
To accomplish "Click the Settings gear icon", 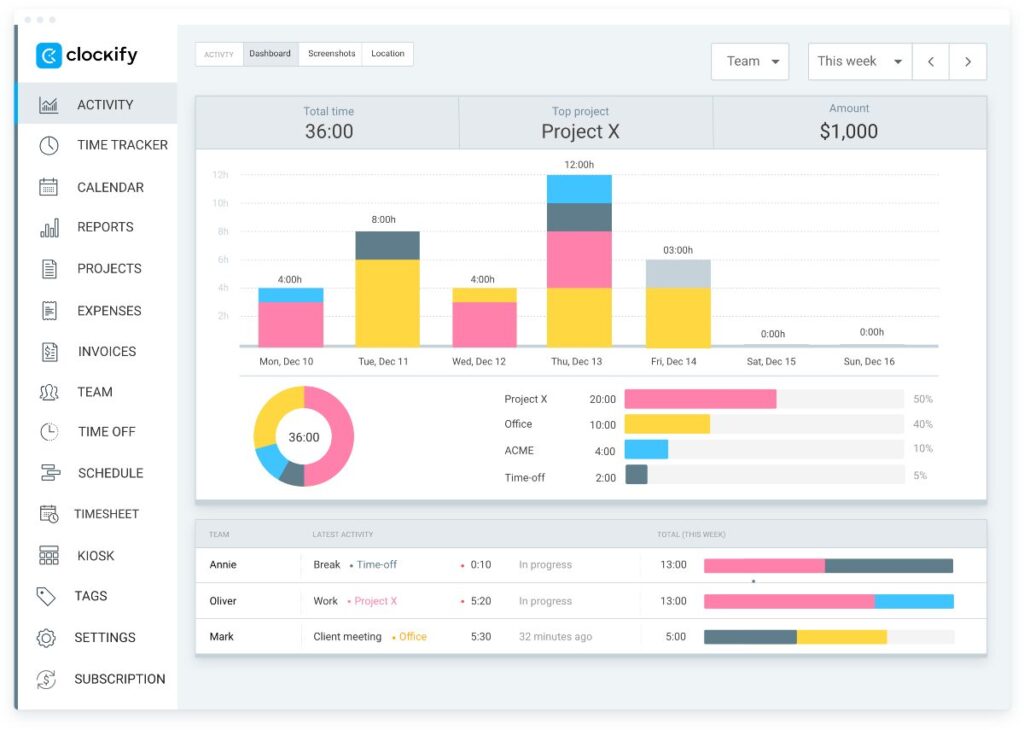I will (46, 638).
